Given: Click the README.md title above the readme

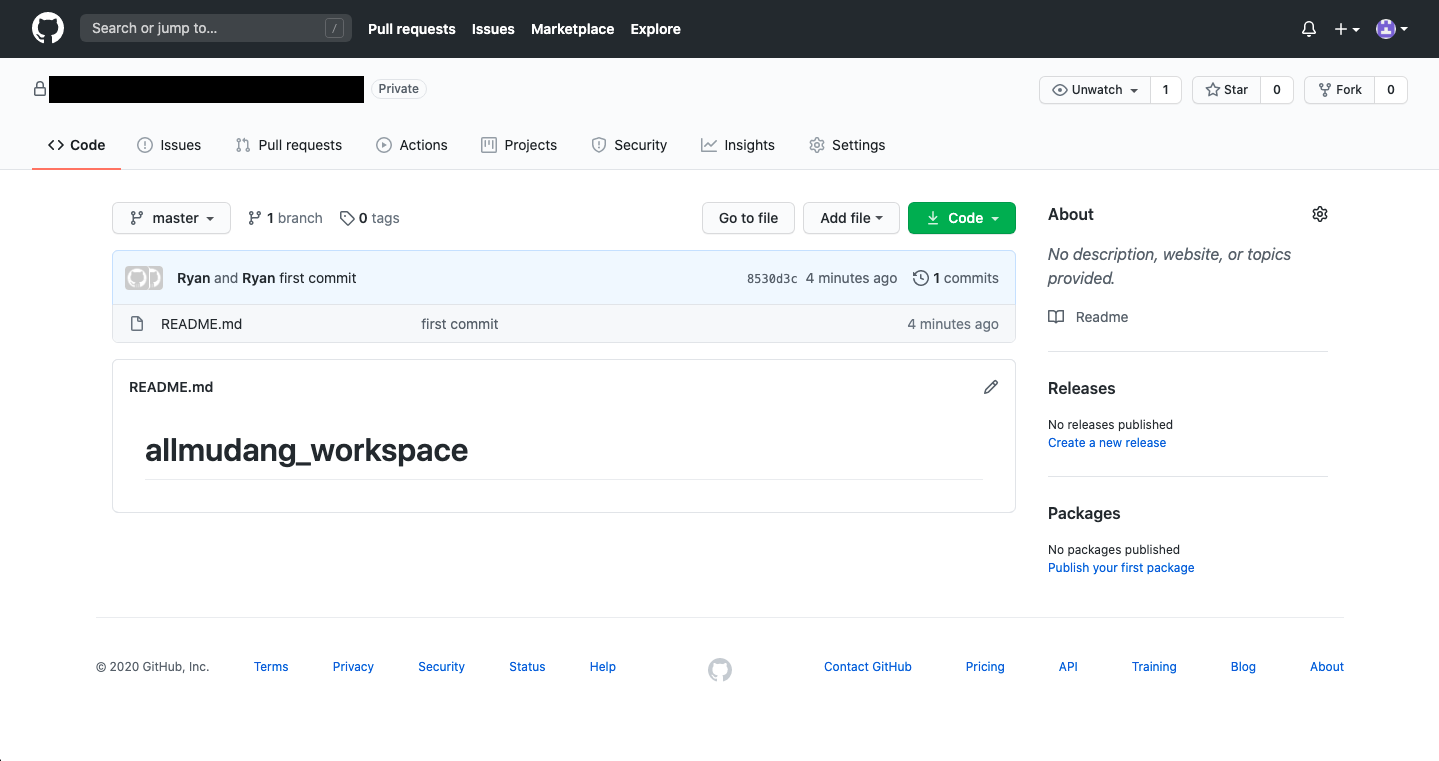Looking at the screenshot, I should (171, 387).
